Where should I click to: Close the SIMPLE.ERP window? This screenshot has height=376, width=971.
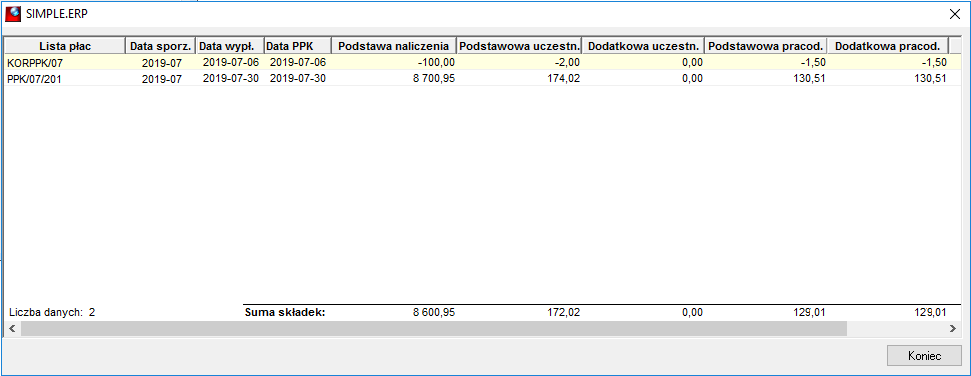[x=954, y=14]
